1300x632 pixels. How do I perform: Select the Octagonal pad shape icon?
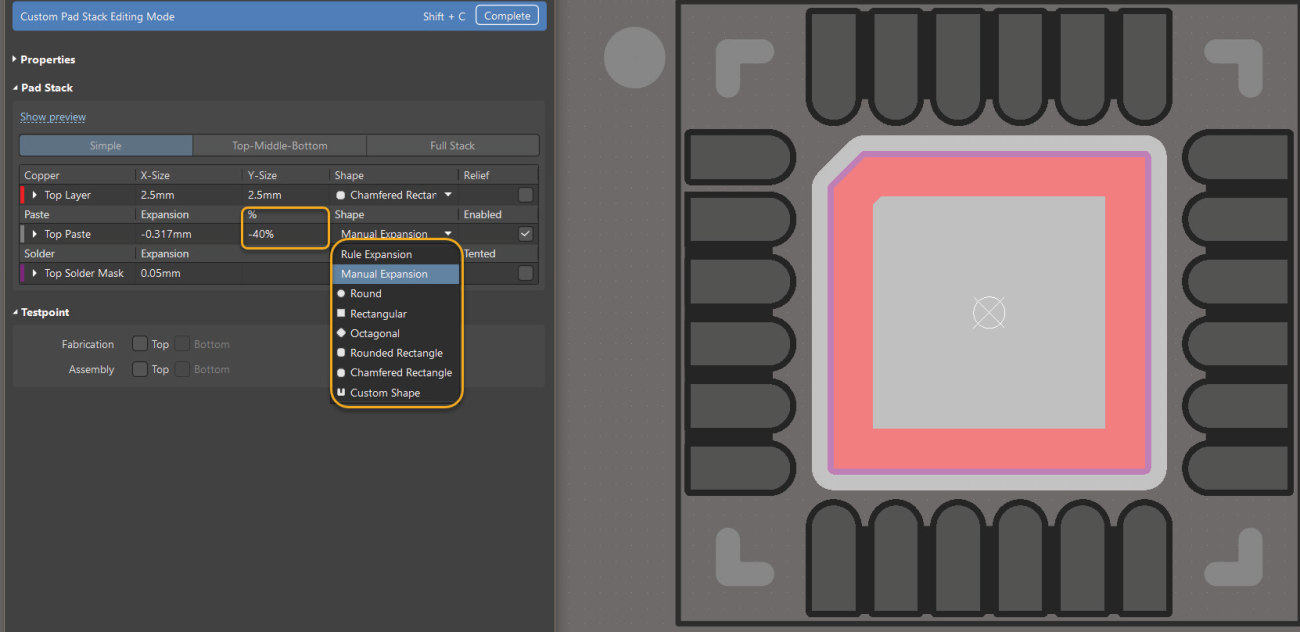(341, 333)
